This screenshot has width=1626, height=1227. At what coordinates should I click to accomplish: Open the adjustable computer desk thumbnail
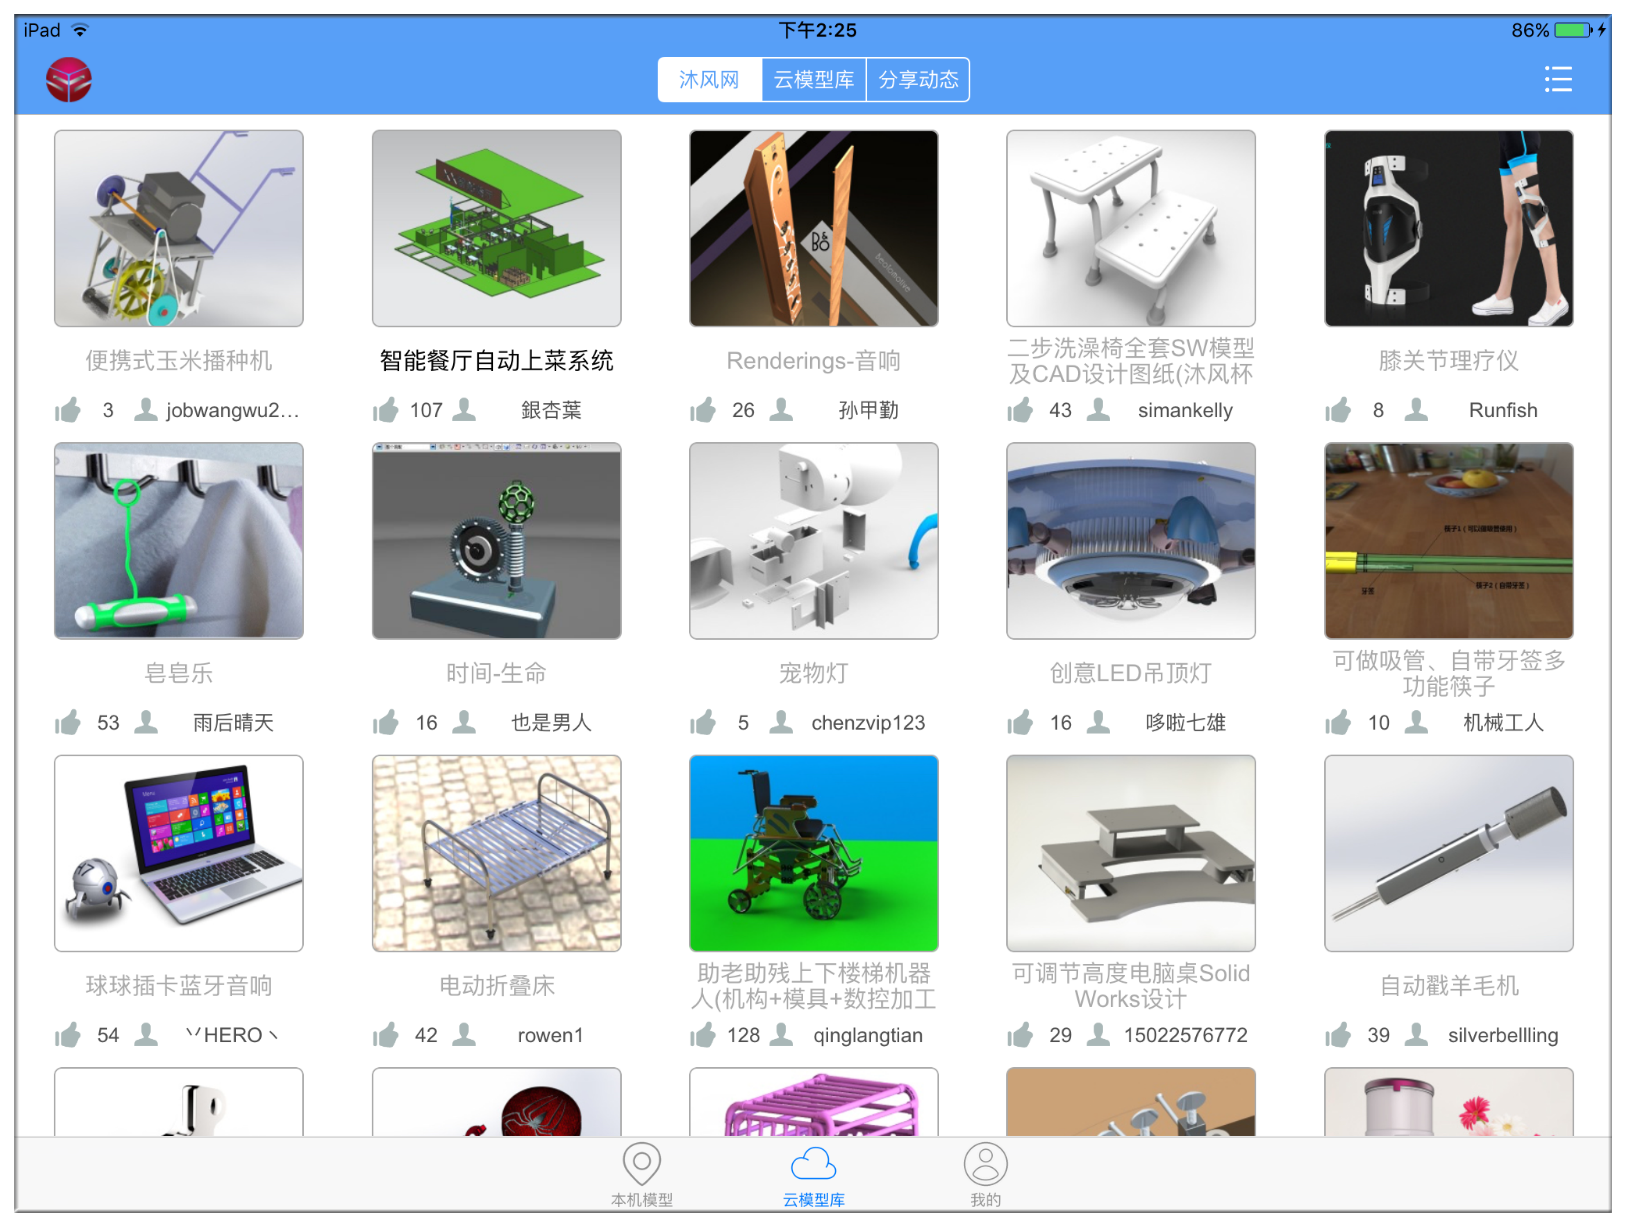(x=1131, y=853)
